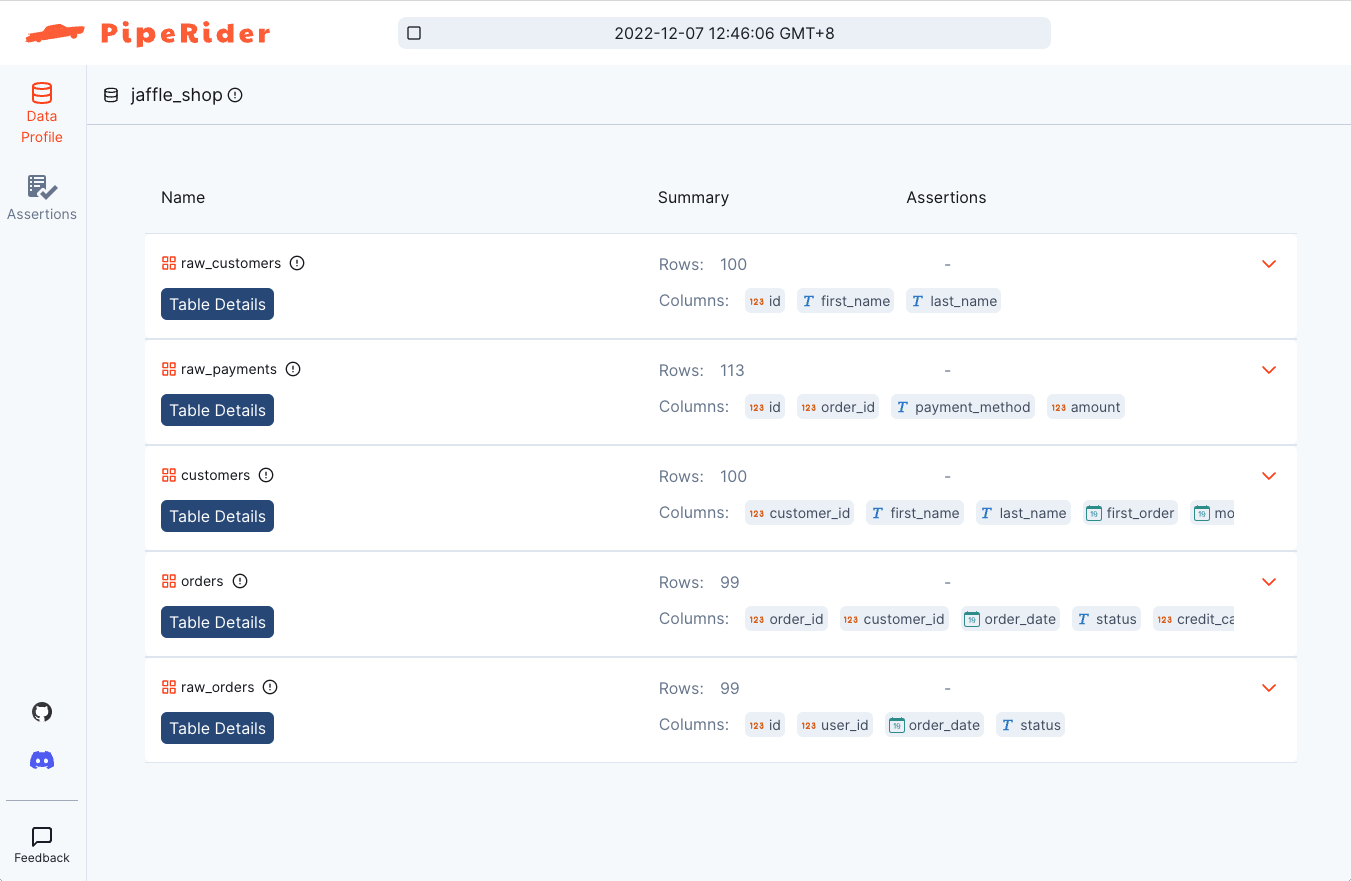Viewport: 1351px width, 881px height.
Task: Click the info icon next to orders
Action: click(240, 581)
